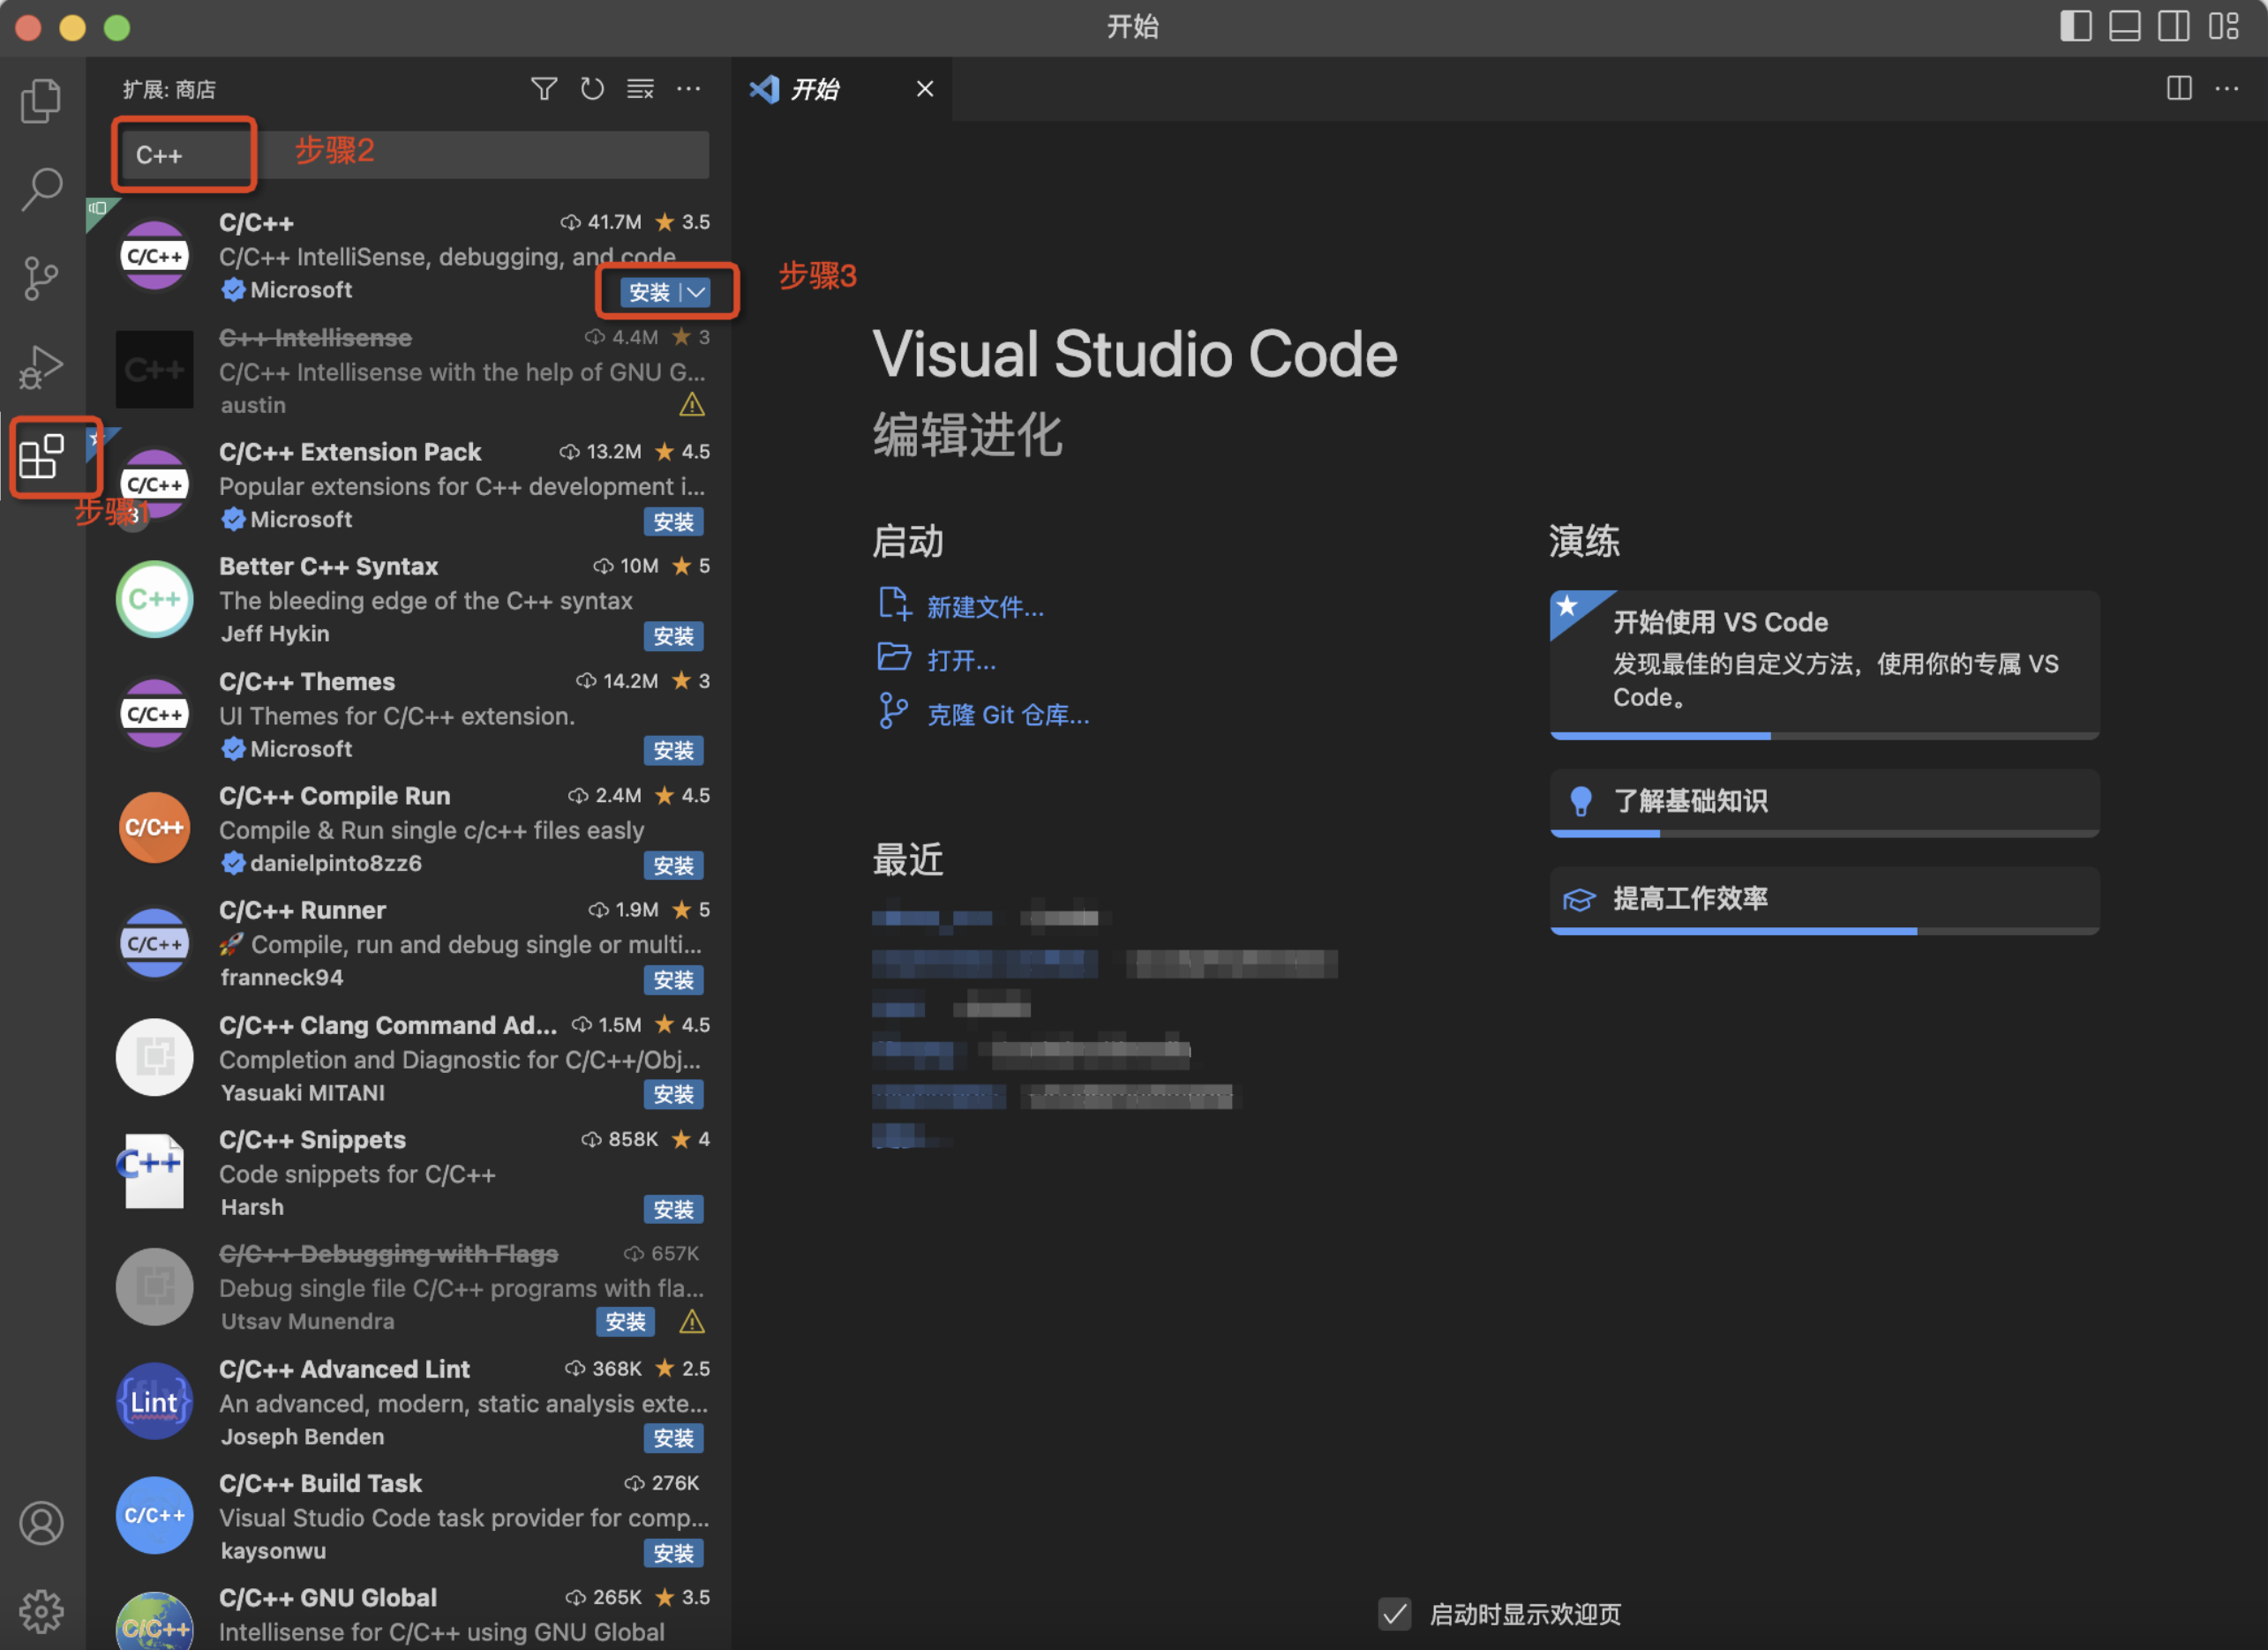Screen dimensions: 2268x1650
Task: Install Better C++ Syntax extension
Action: 673,636
